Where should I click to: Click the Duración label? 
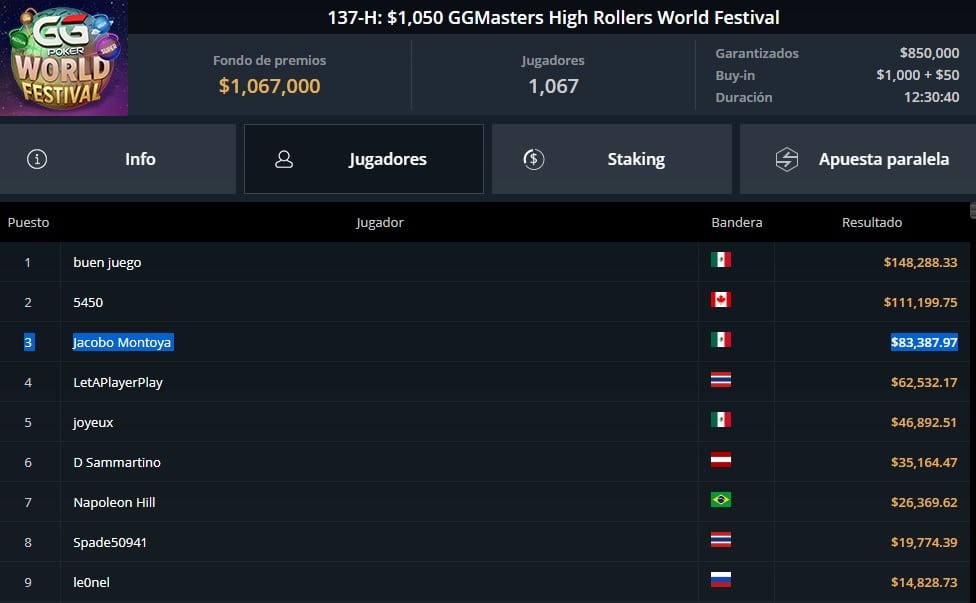pyautogui.click(x=744, y=98)
